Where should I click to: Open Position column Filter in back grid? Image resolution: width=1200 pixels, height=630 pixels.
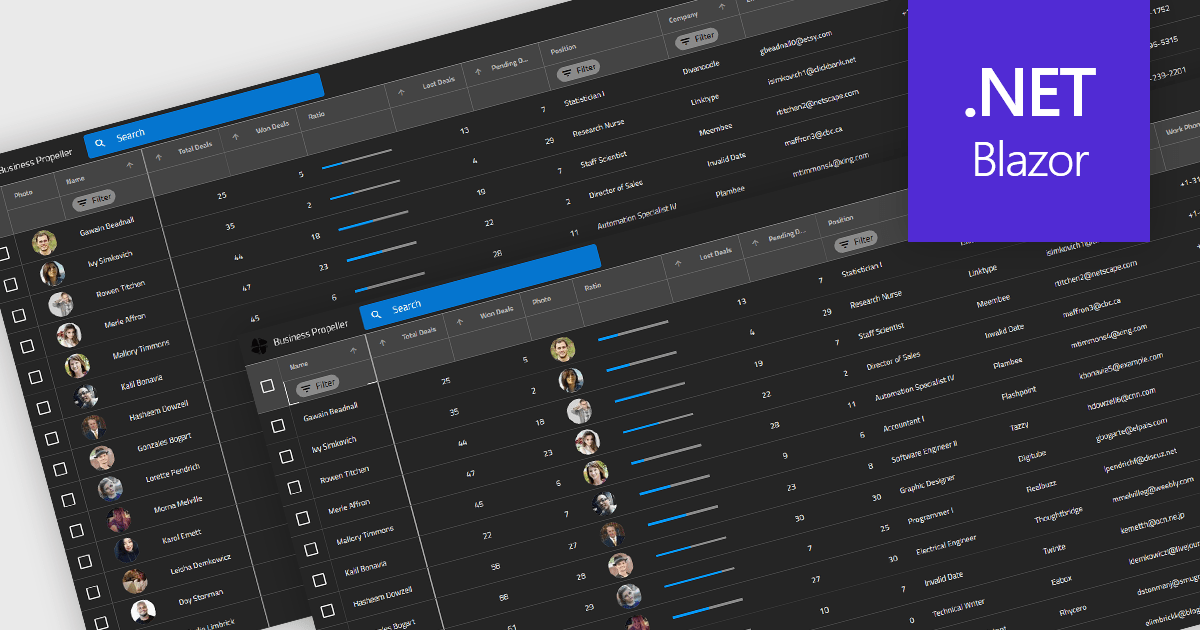(x=579, y=70)
